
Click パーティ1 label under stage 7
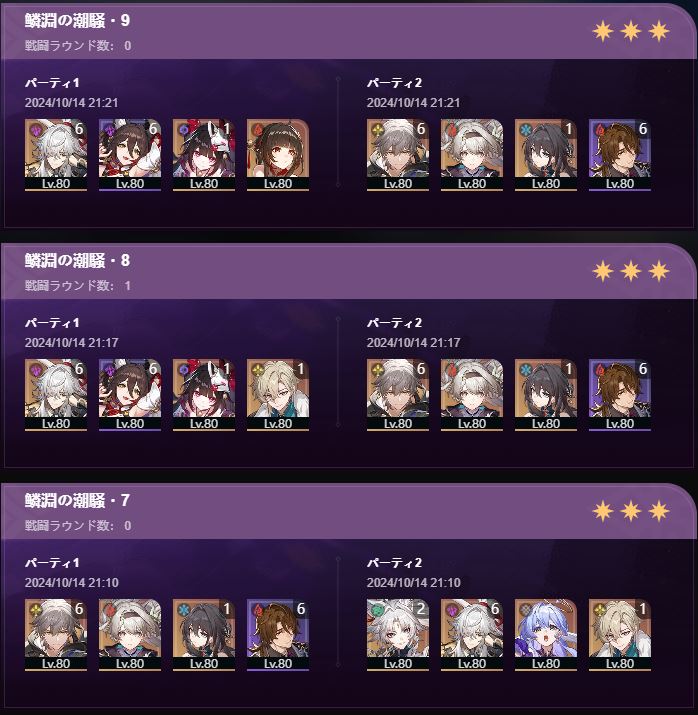pos(52,563)
